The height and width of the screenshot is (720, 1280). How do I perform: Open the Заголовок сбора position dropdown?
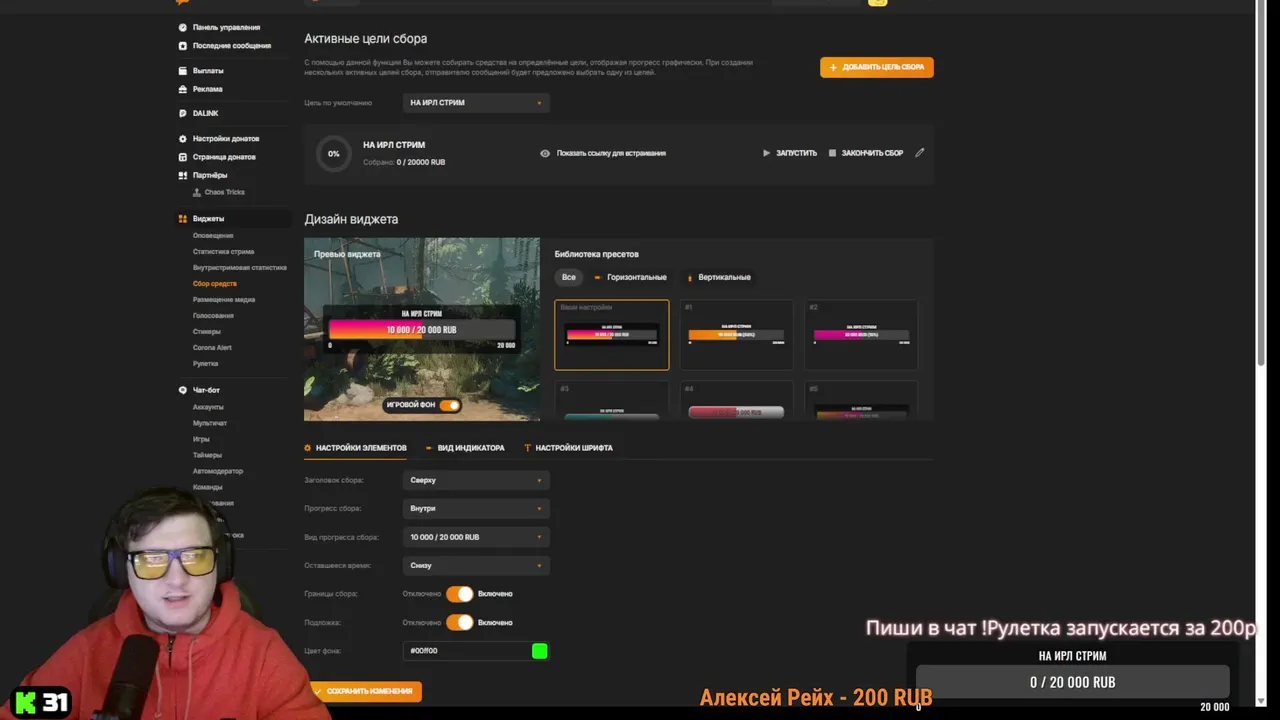click(x=476, y=480)
